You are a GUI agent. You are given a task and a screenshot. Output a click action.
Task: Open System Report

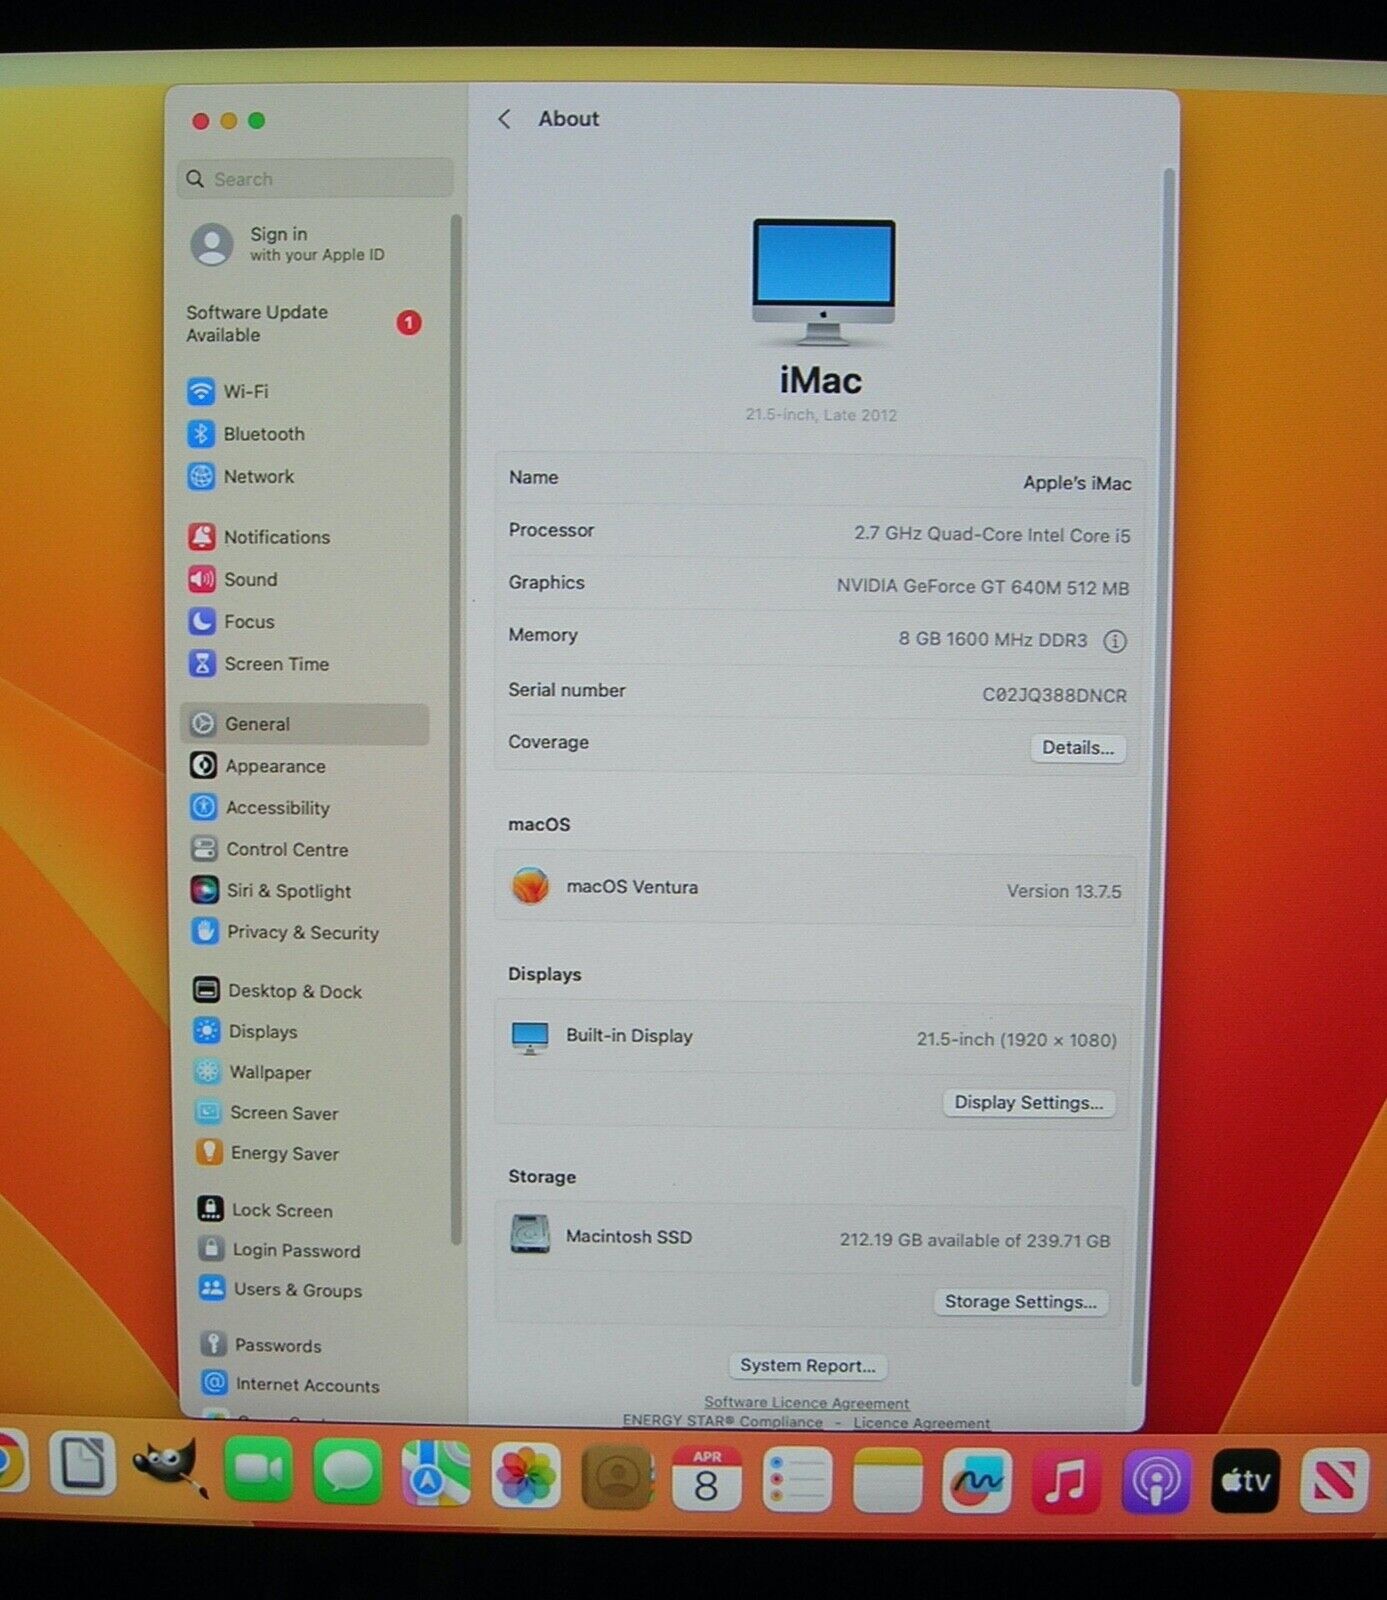click(x=808, y=1366)
